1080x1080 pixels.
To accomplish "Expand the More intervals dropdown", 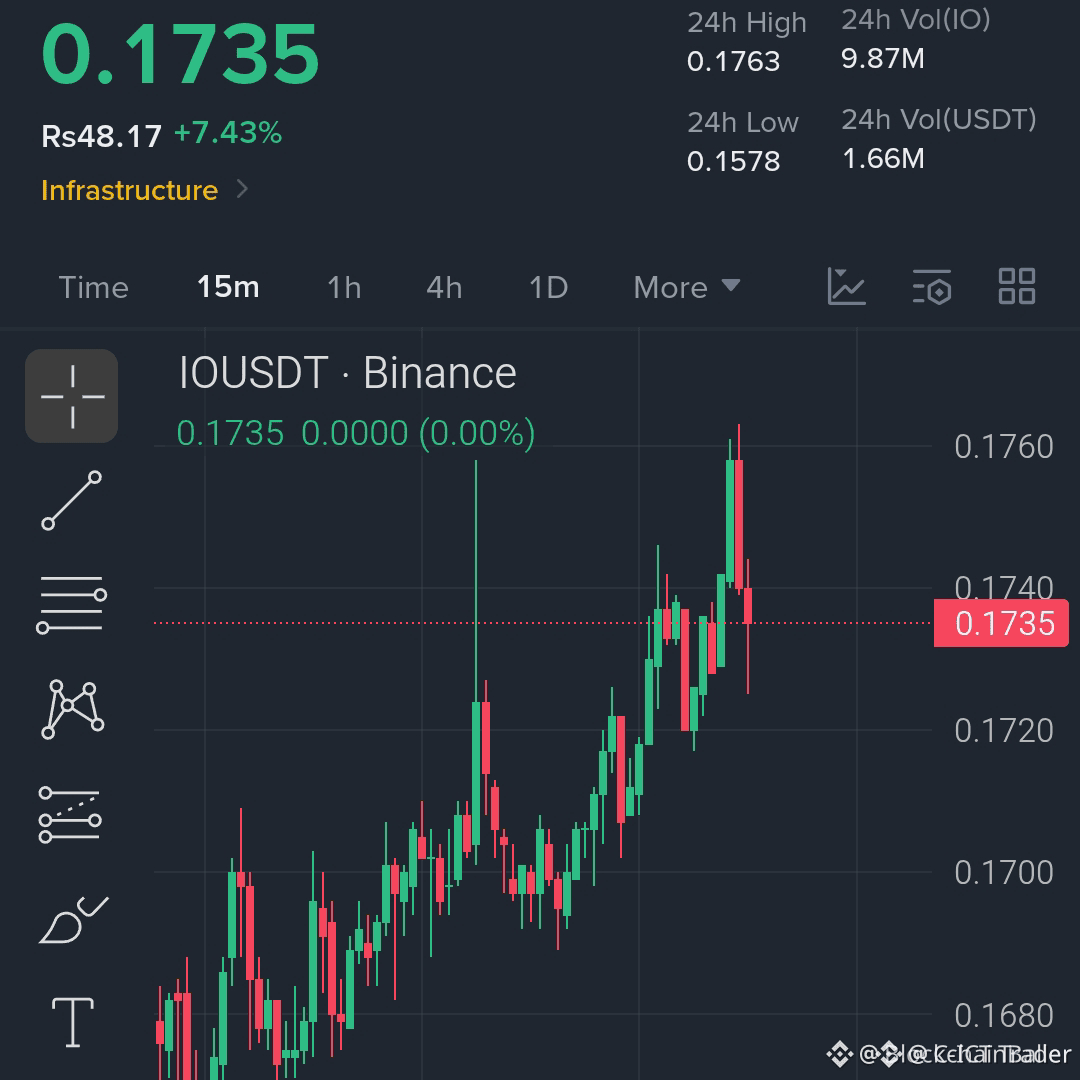I will pos(687,287).
